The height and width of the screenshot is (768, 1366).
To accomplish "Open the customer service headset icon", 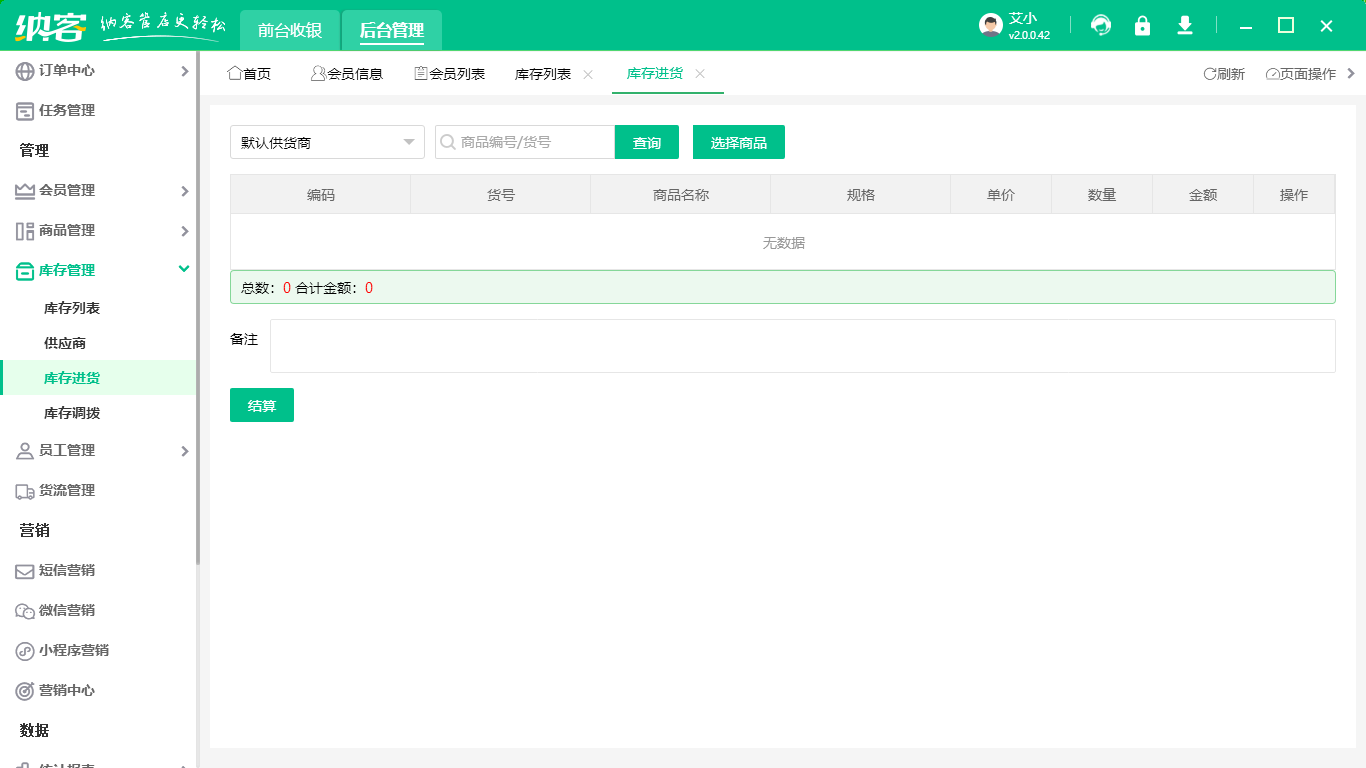I will point(1100,26).
